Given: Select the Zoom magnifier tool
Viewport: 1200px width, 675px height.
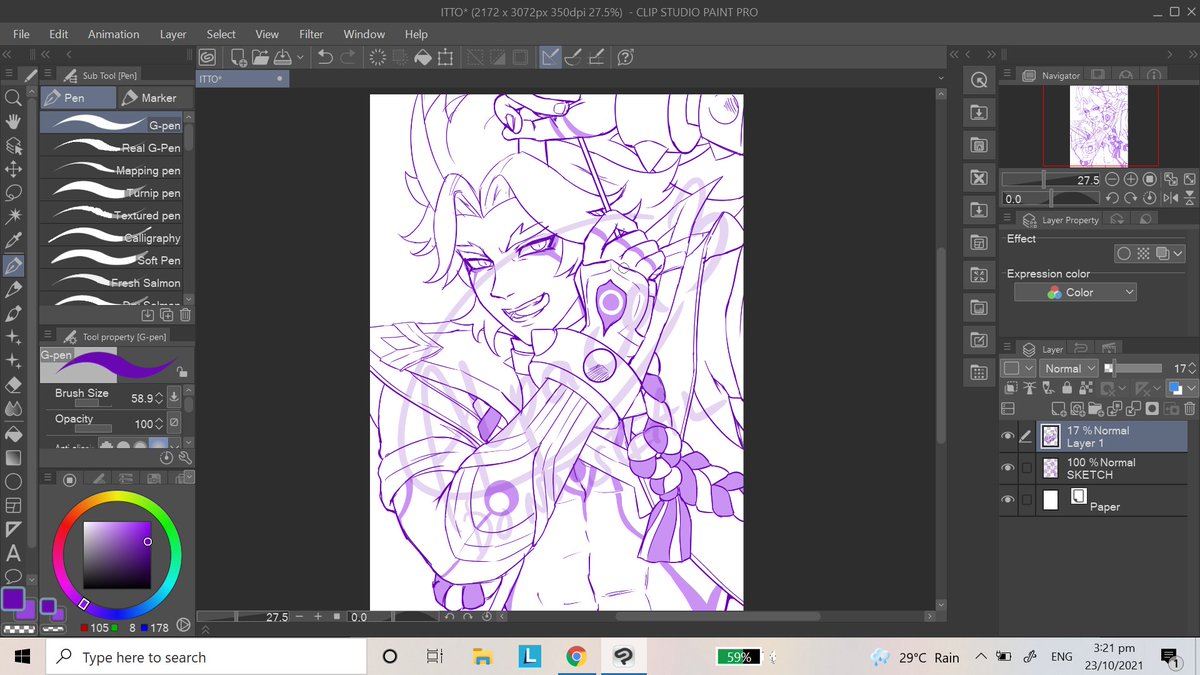Looking at the screenshot, I should pyautogui.click(x=14, y=97).
